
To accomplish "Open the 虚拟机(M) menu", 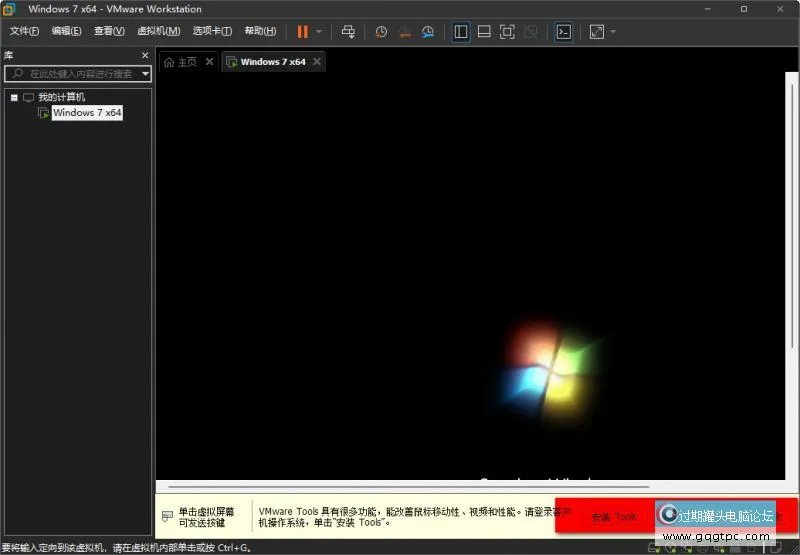I will 158,32.
